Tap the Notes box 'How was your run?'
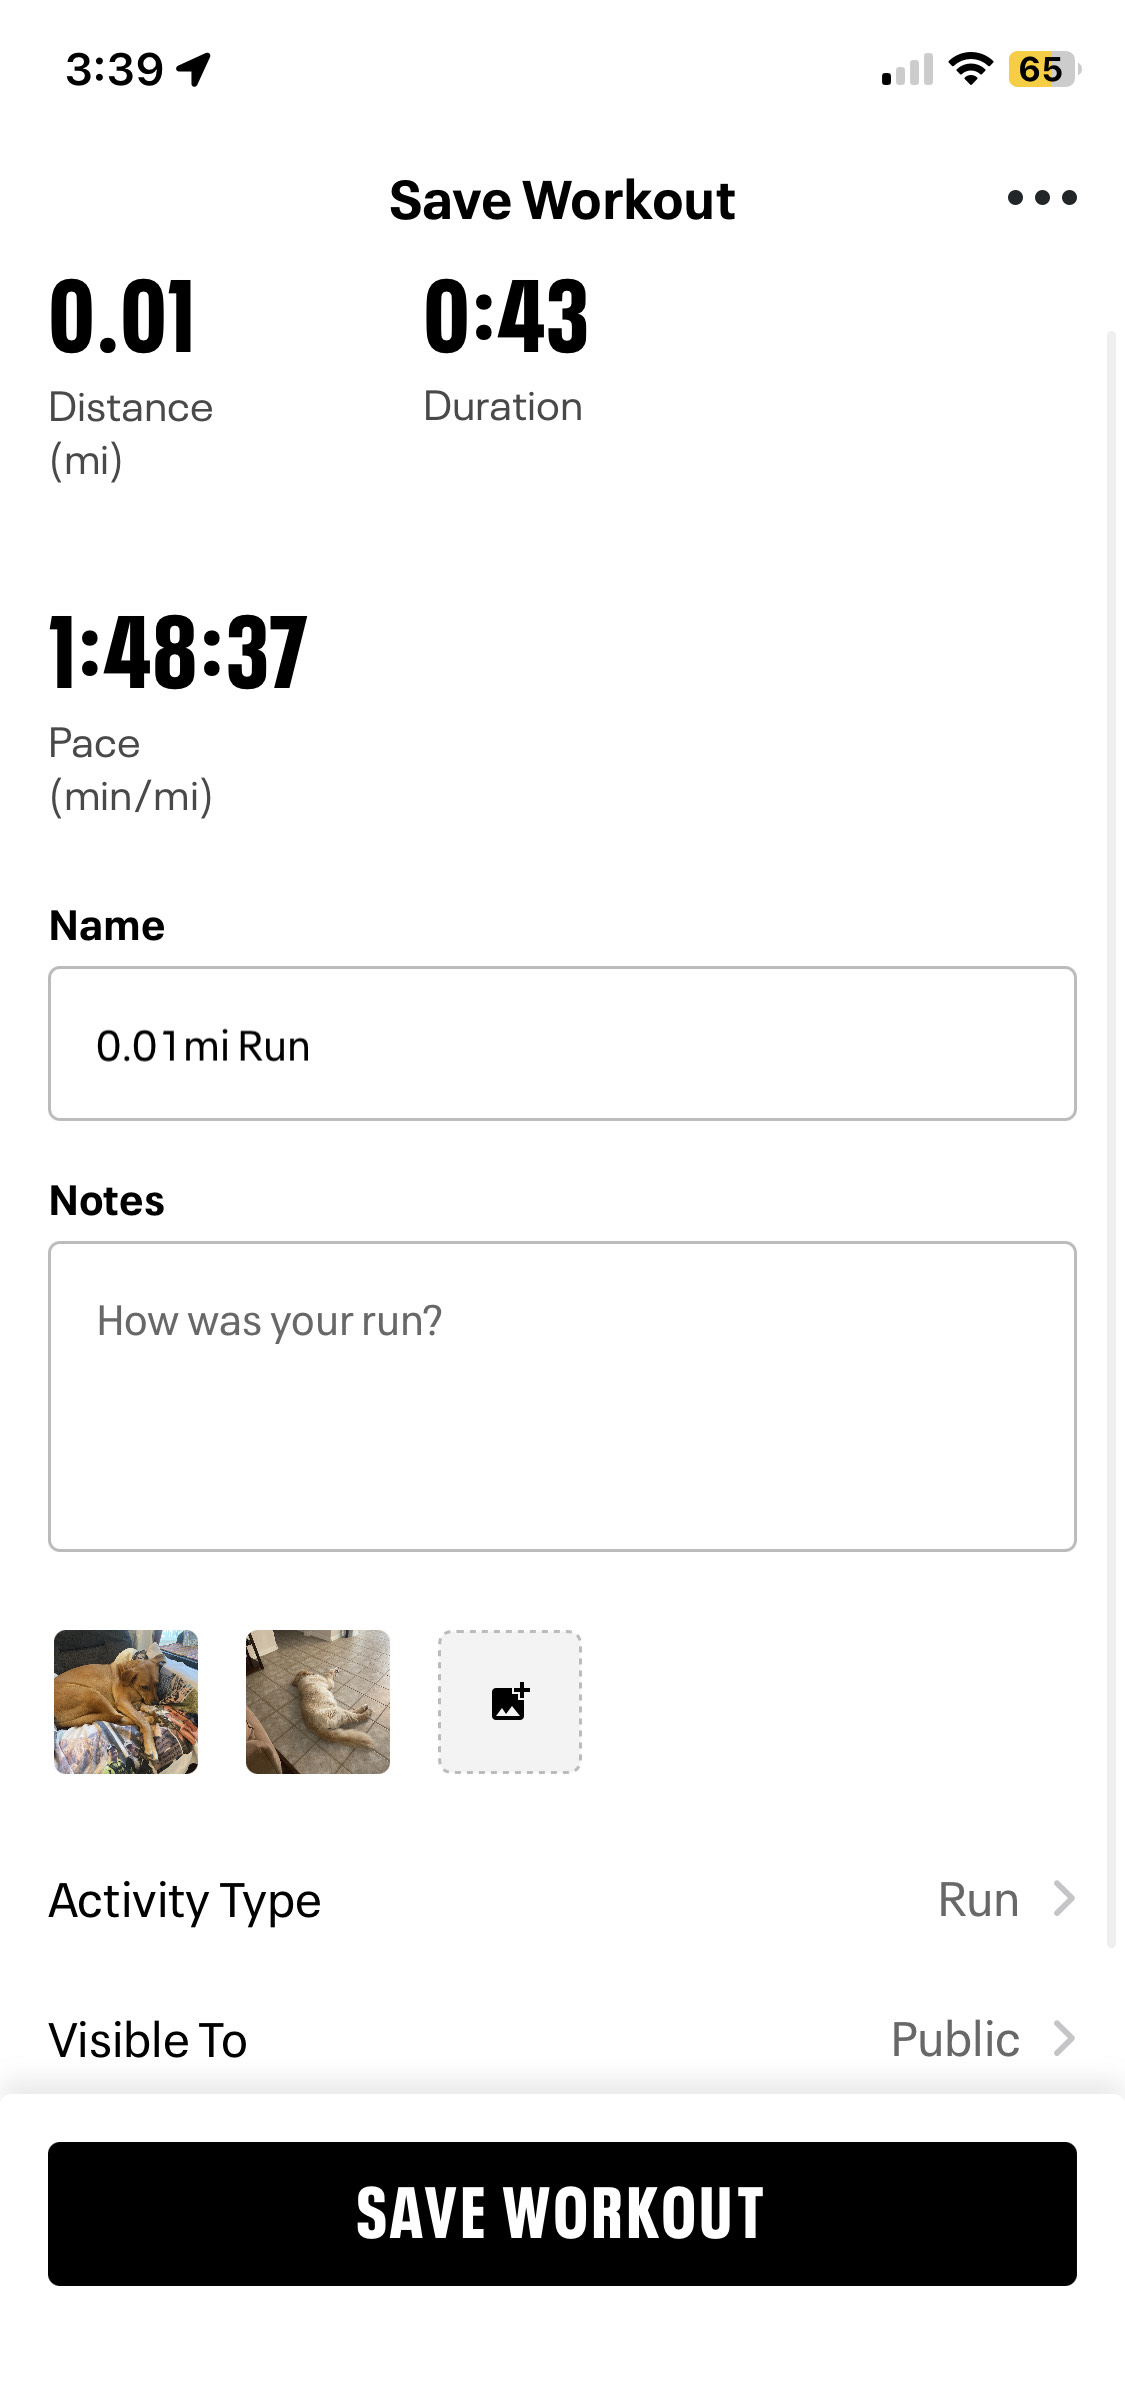 point(562,1396)
